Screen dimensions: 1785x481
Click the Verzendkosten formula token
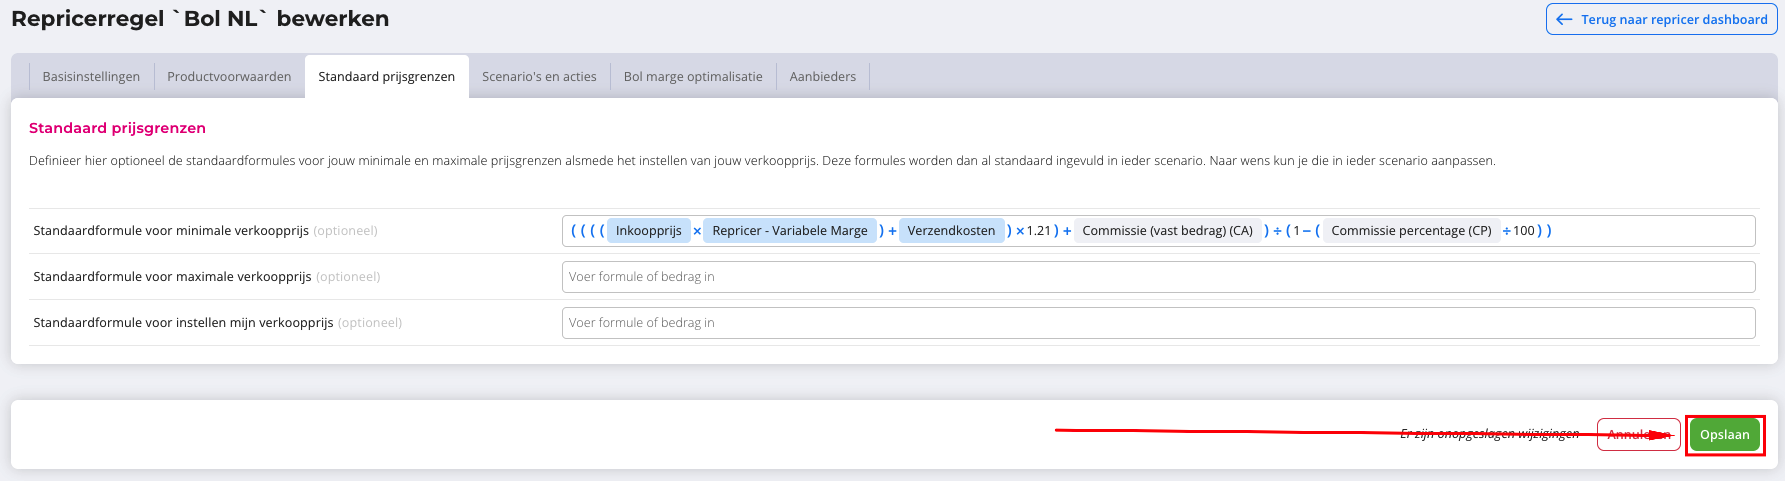click(x=951, y=231)
